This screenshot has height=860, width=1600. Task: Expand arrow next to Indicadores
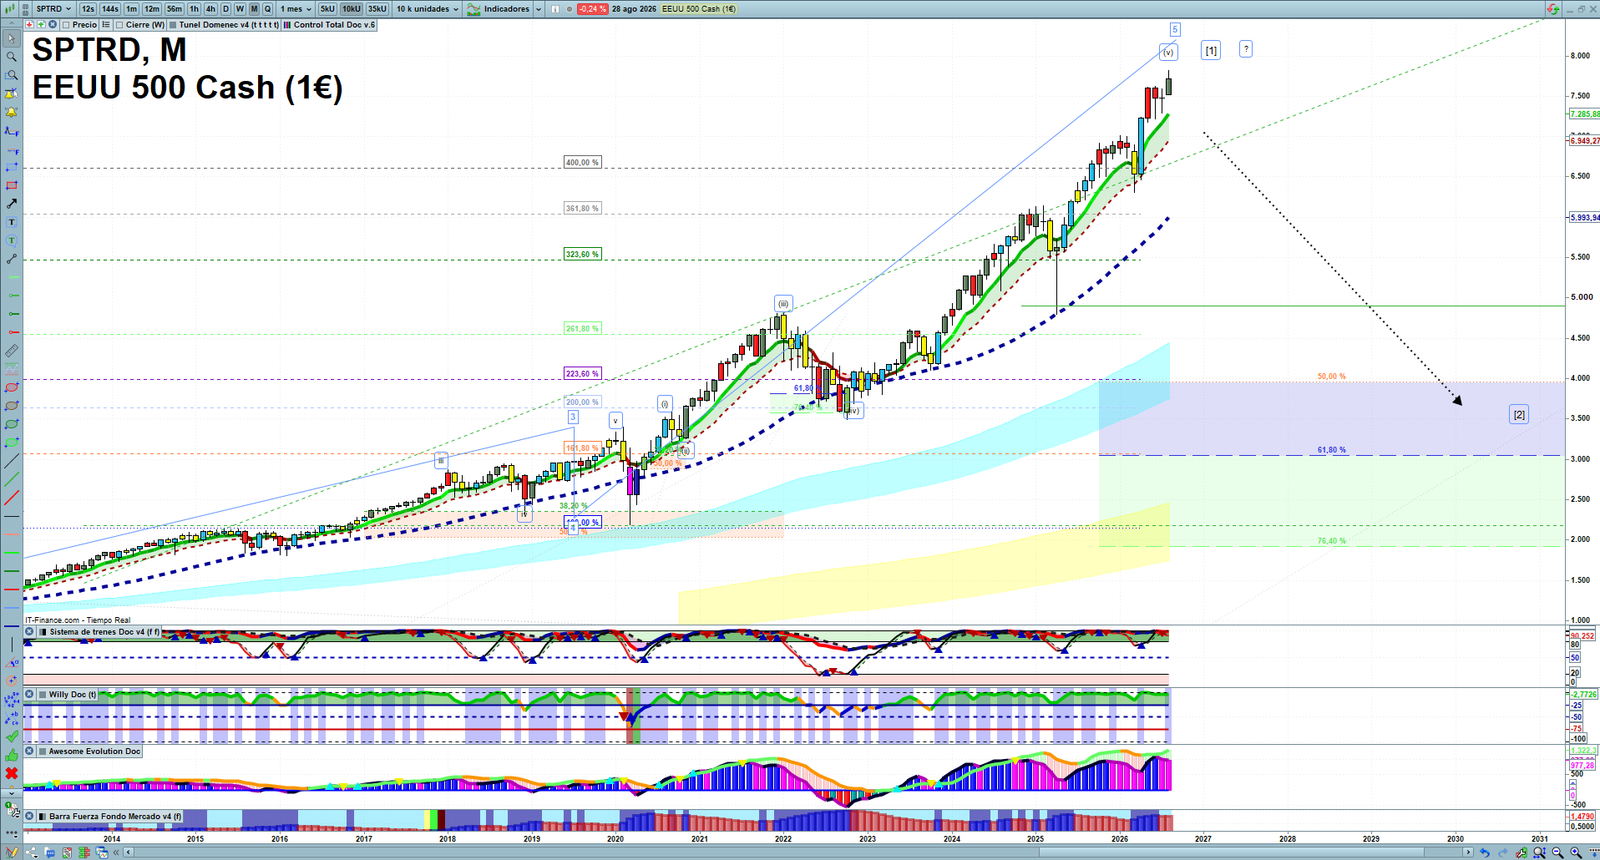coord(538,9)
